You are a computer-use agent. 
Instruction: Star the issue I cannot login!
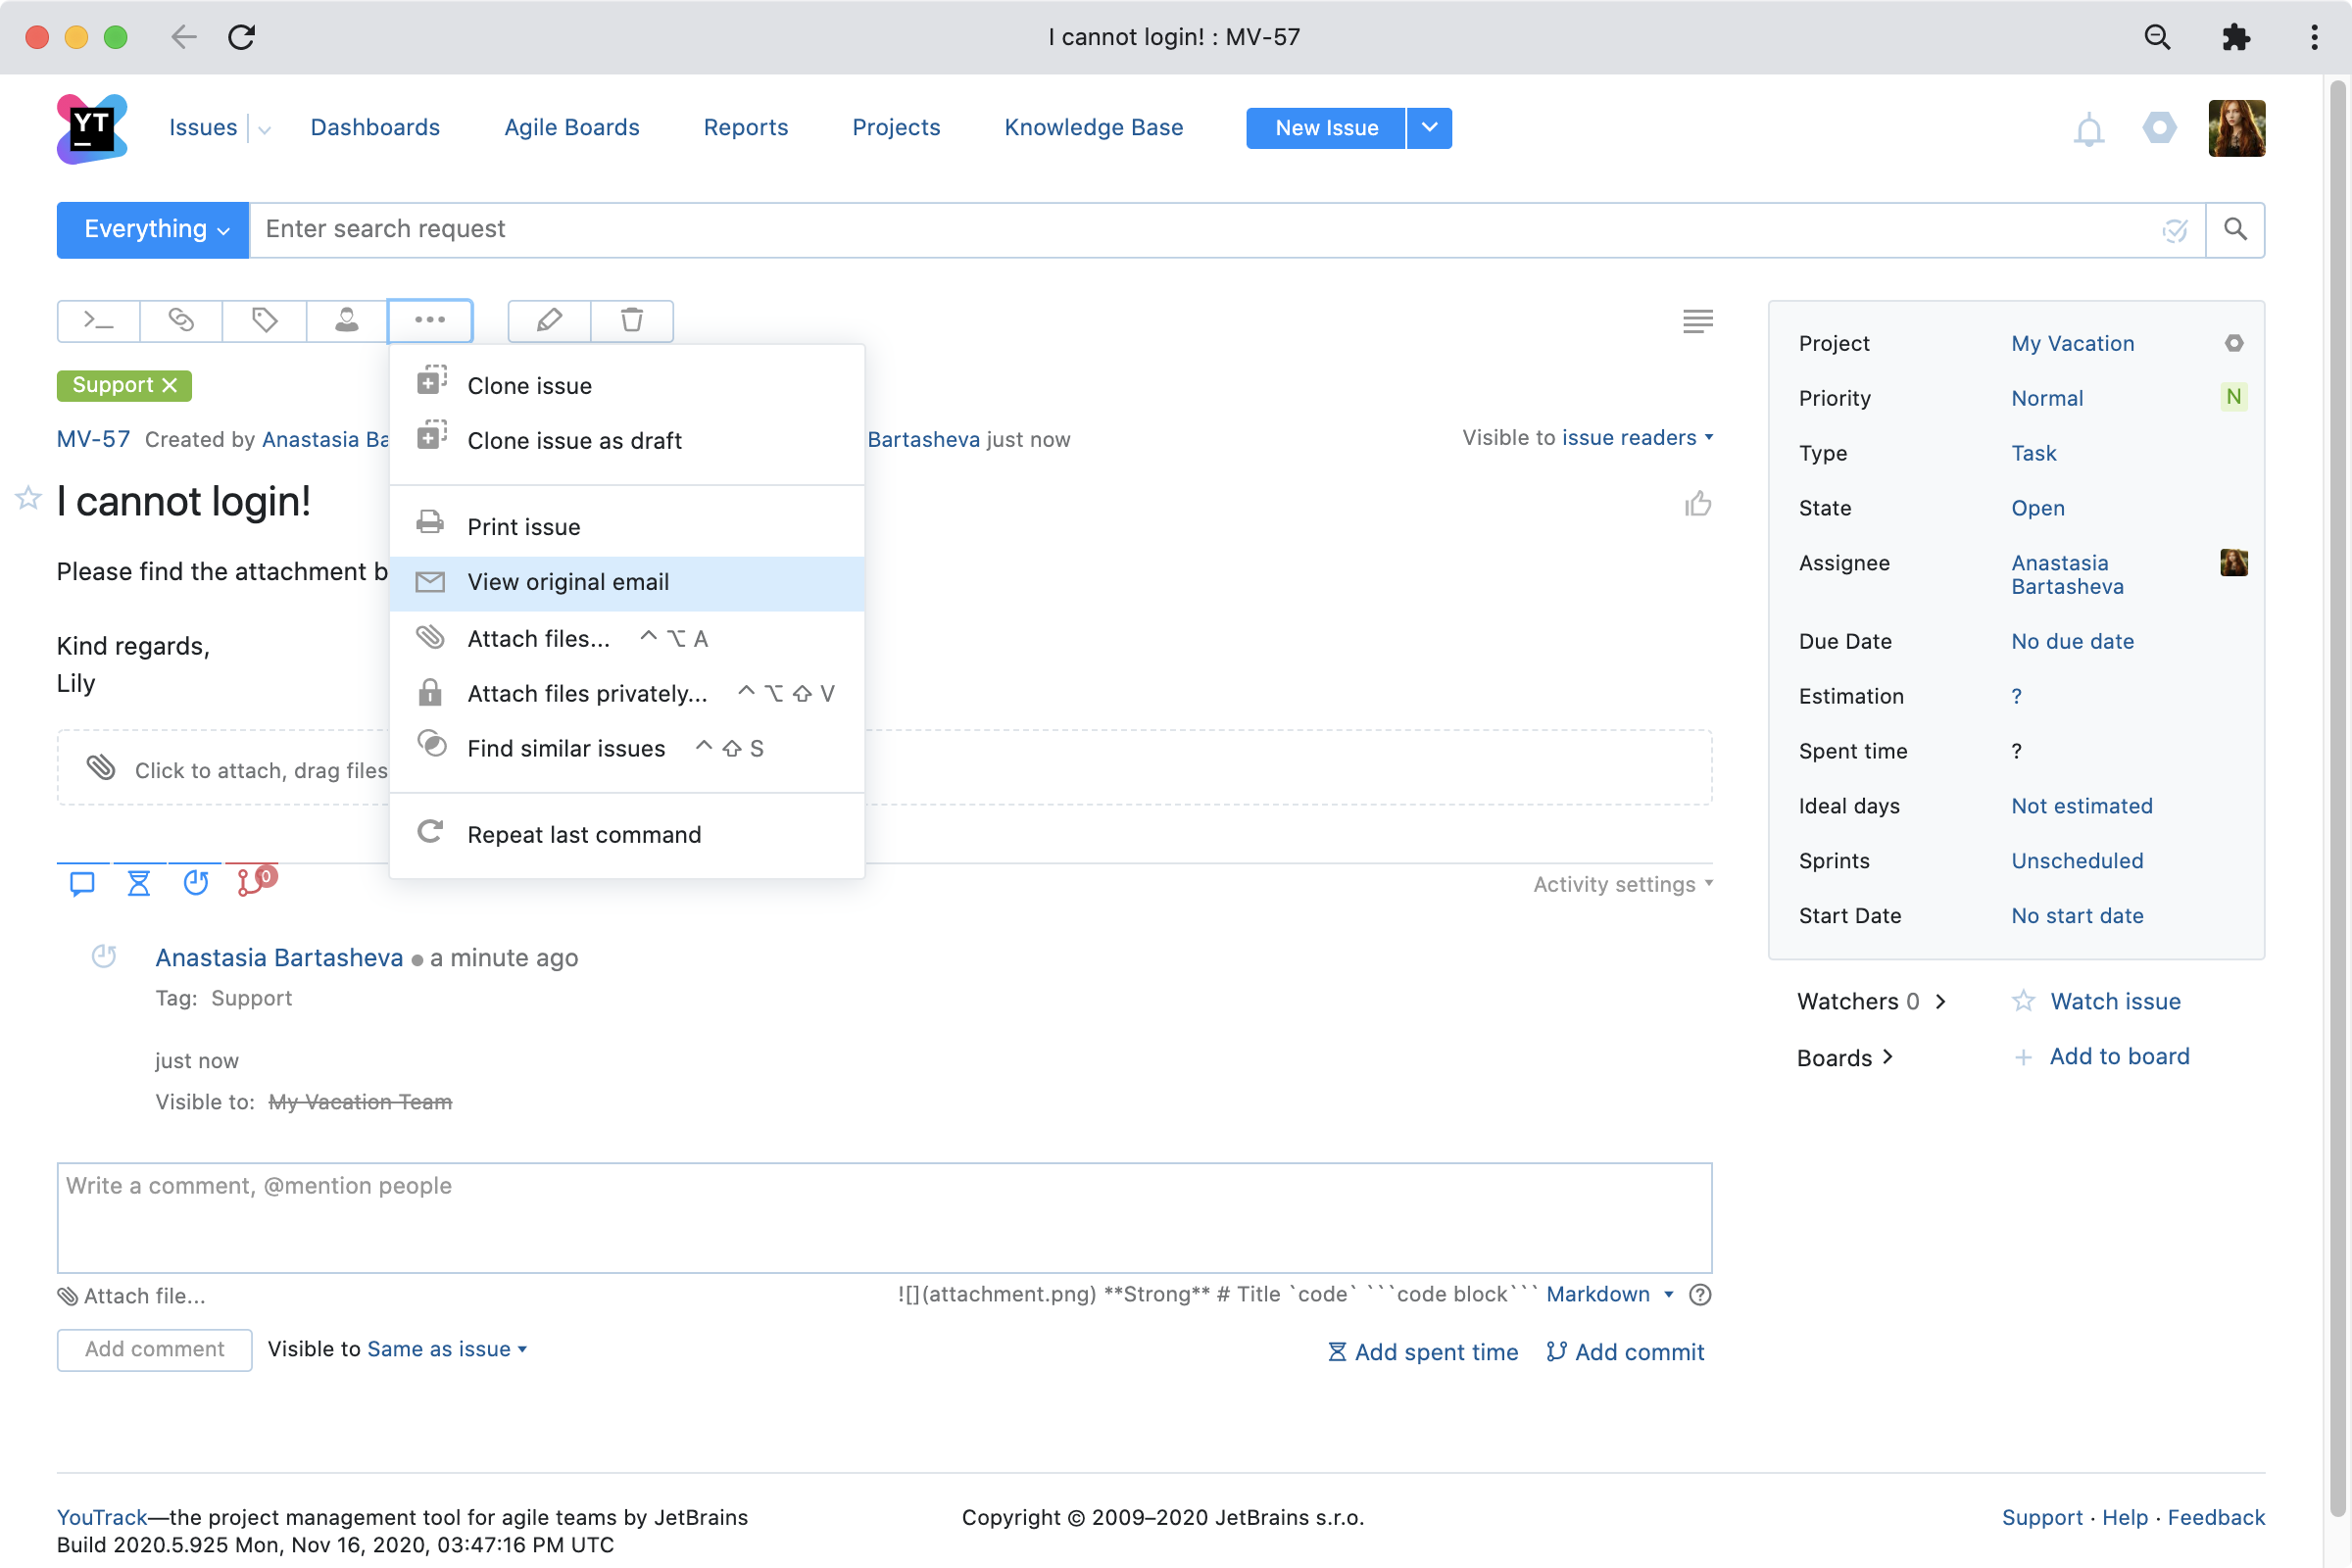(x=28, y=497)
